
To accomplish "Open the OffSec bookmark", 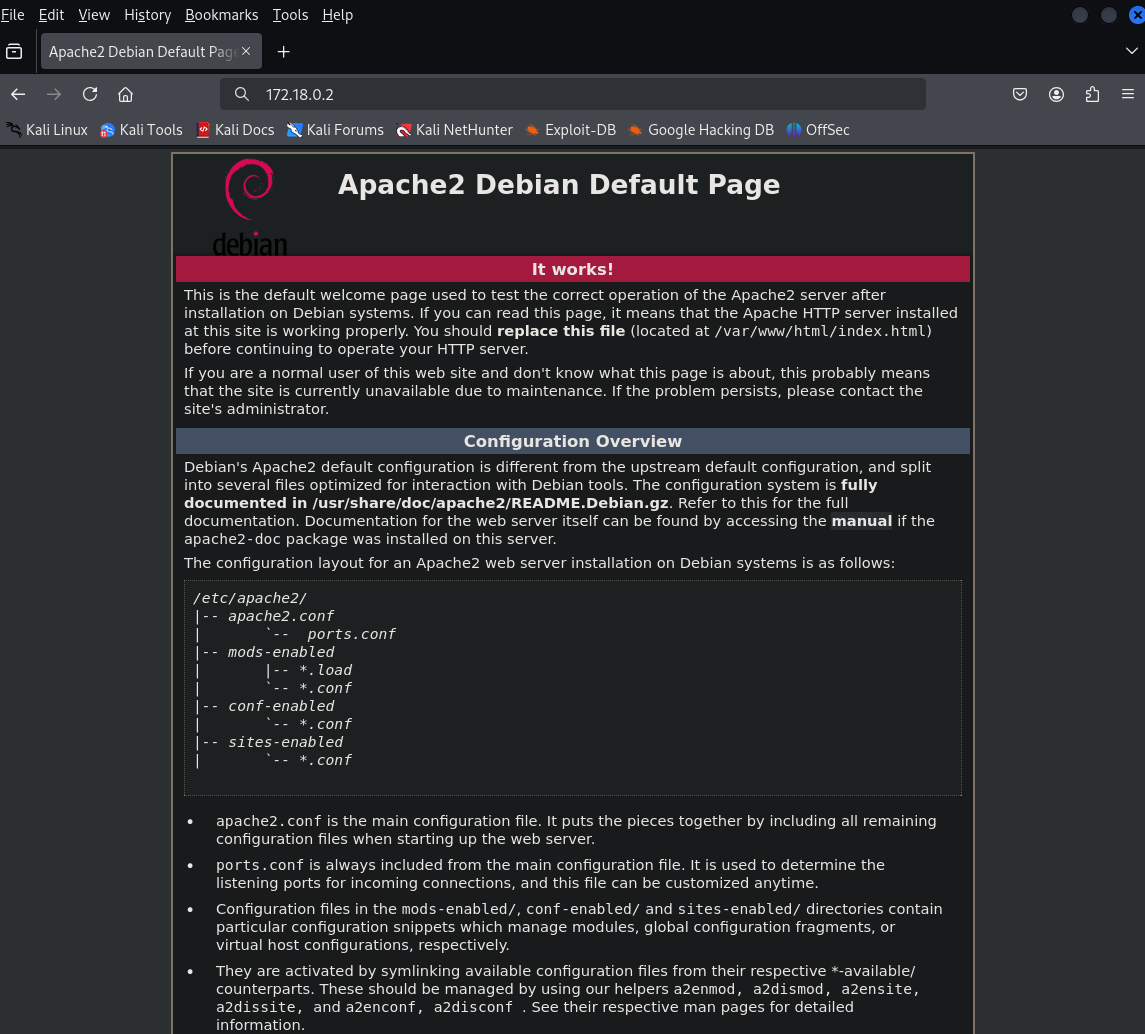I will 818,130.
